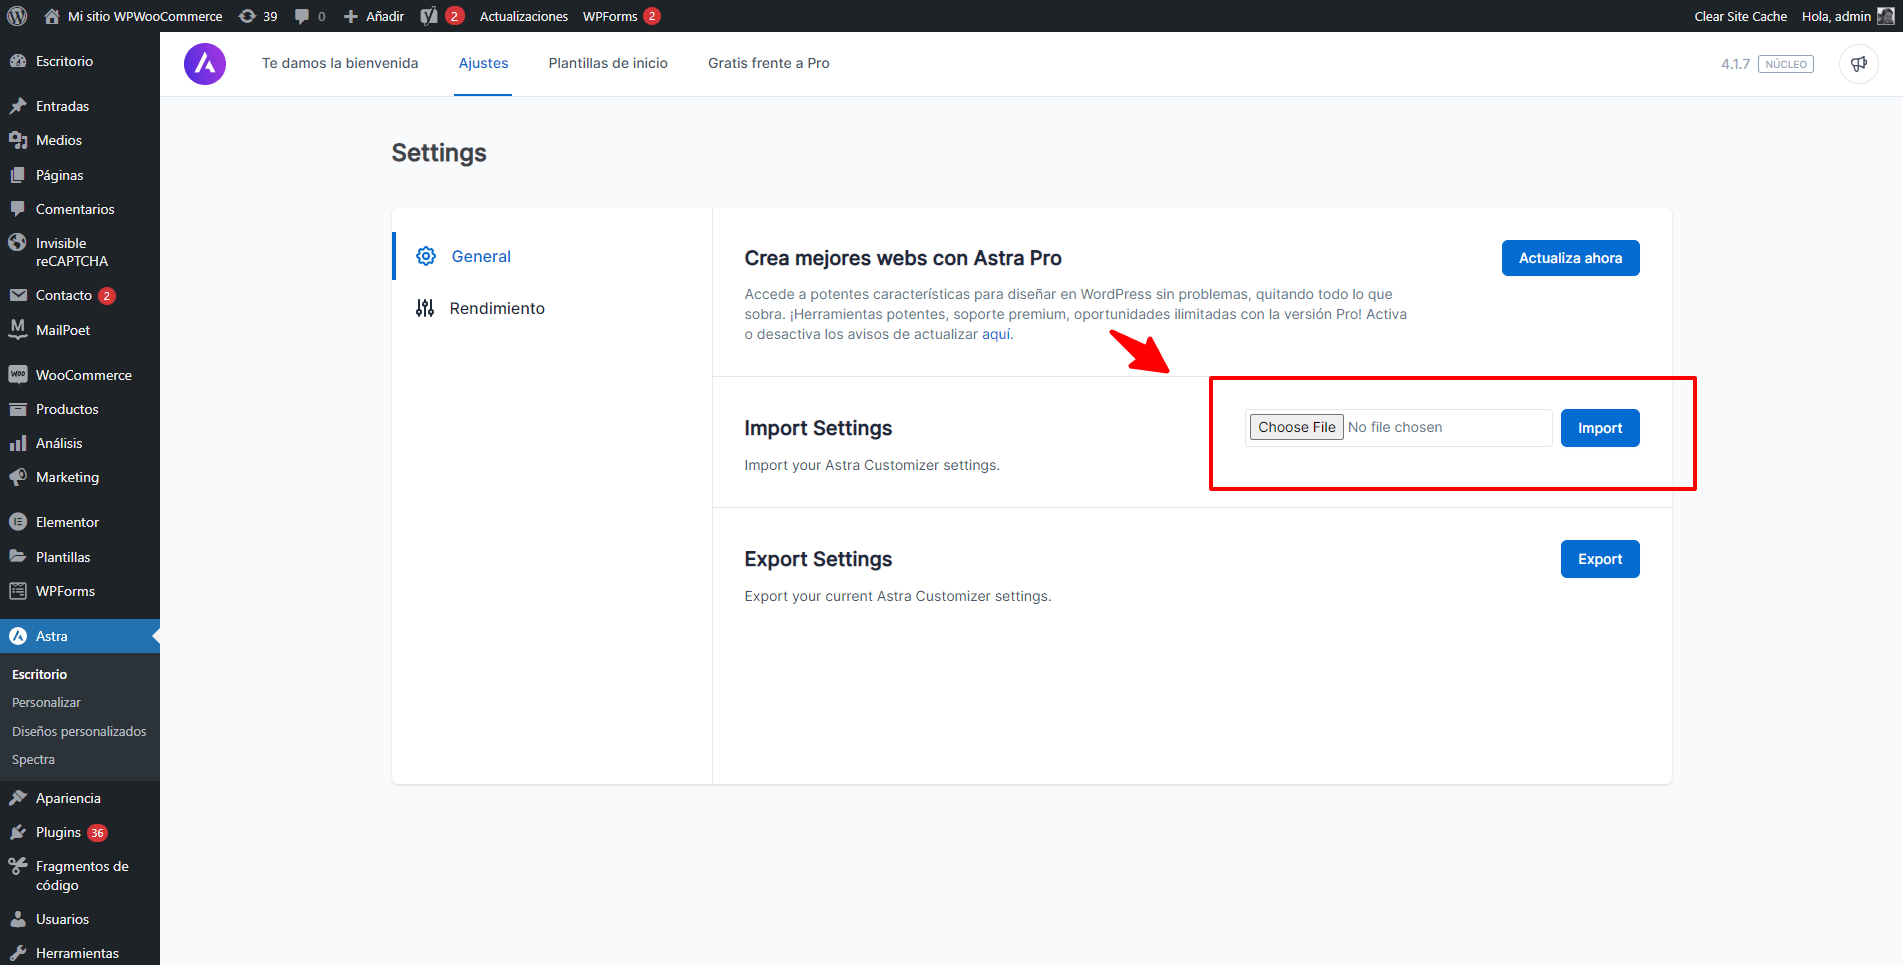Open Escritorio dashboard icon in sidebar
Viewport: 1903px width, 965px height.
(x=18, y=61)
